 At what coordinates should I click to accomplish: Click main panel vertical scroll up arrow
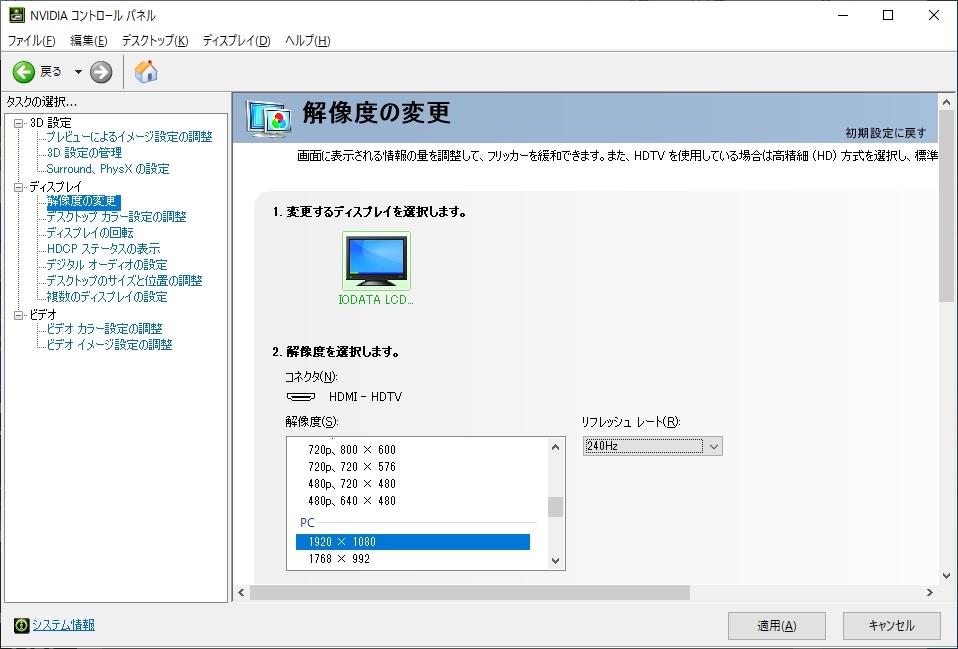[x=946, y=103]
